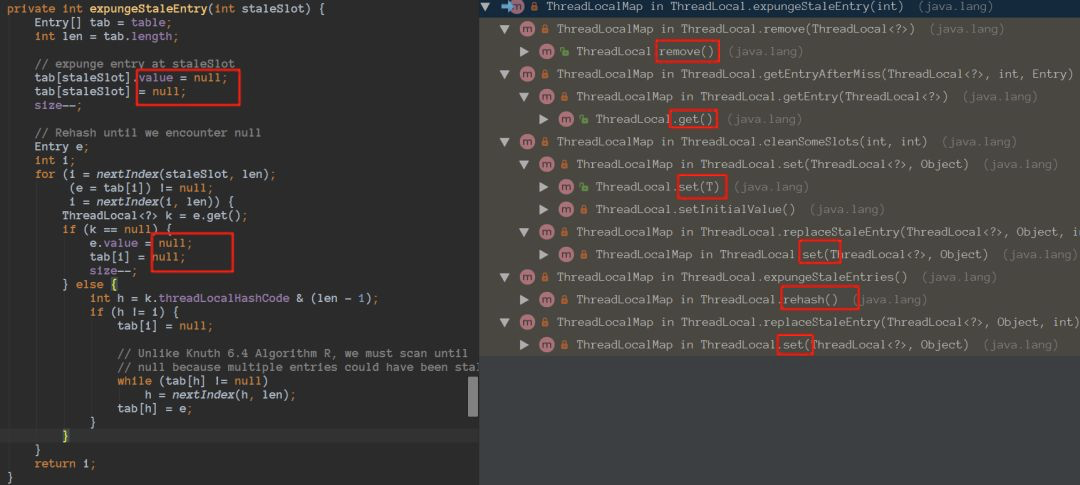Collapse the getEntryAfterMiss tree node
Screen dimensions: 1080x485
(506, 74)
